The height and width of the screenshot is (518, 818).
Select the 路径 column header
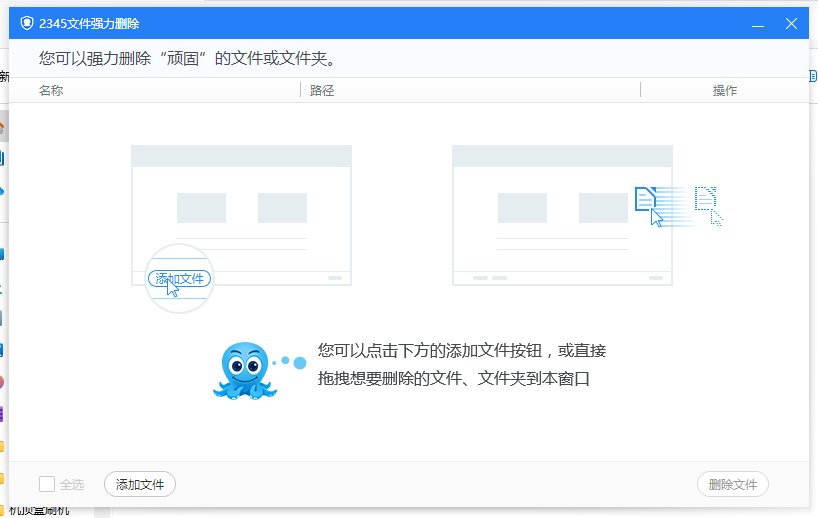click(322, 91)
